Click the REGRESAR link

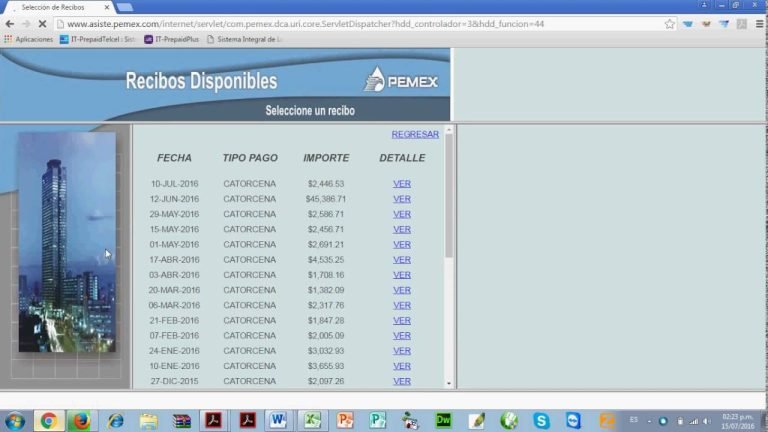415,134
